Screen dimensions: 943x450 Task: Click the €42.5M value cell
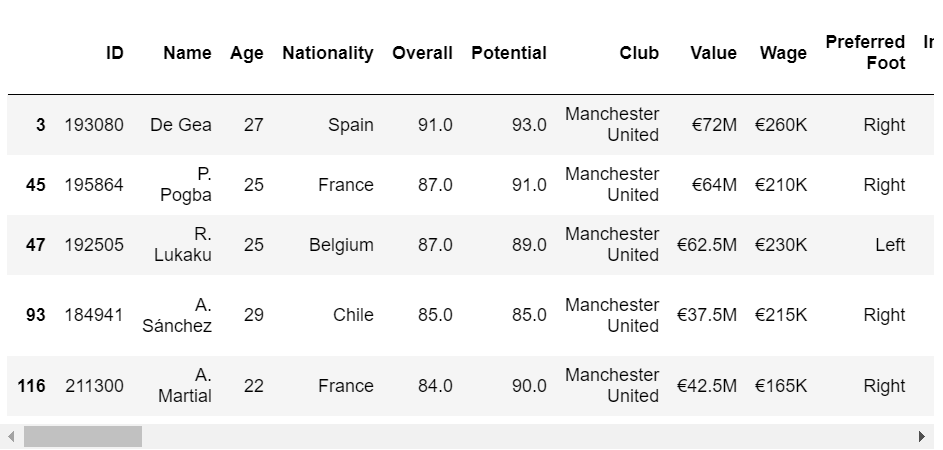707,386
